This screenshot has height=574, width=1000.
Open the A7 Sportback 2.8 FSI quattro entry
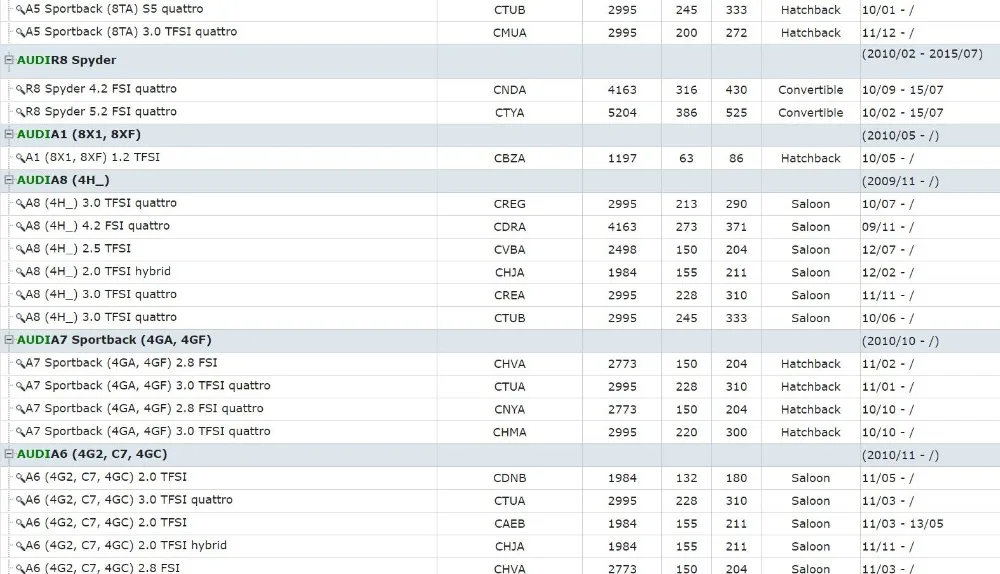pyautogui.click(x=144, y=408)
